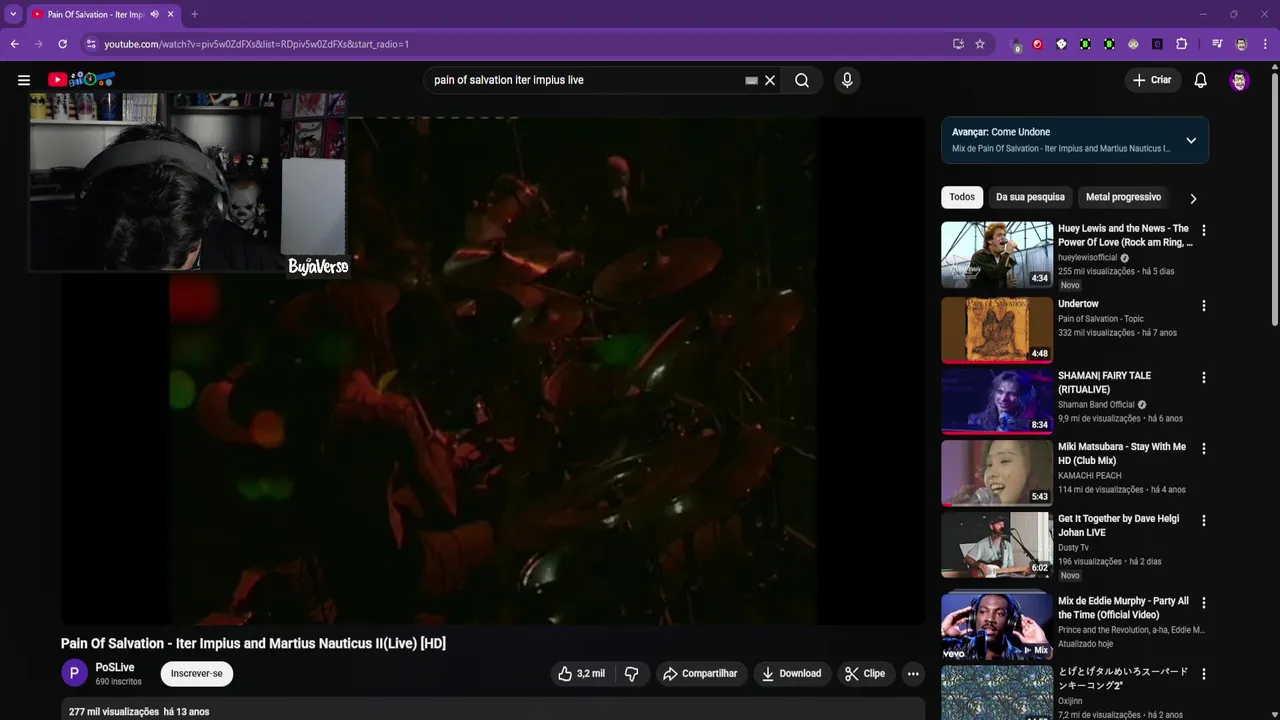Open Undertow video thumbnail
This screenshot has height=720, width=1280.
[997, 328]
